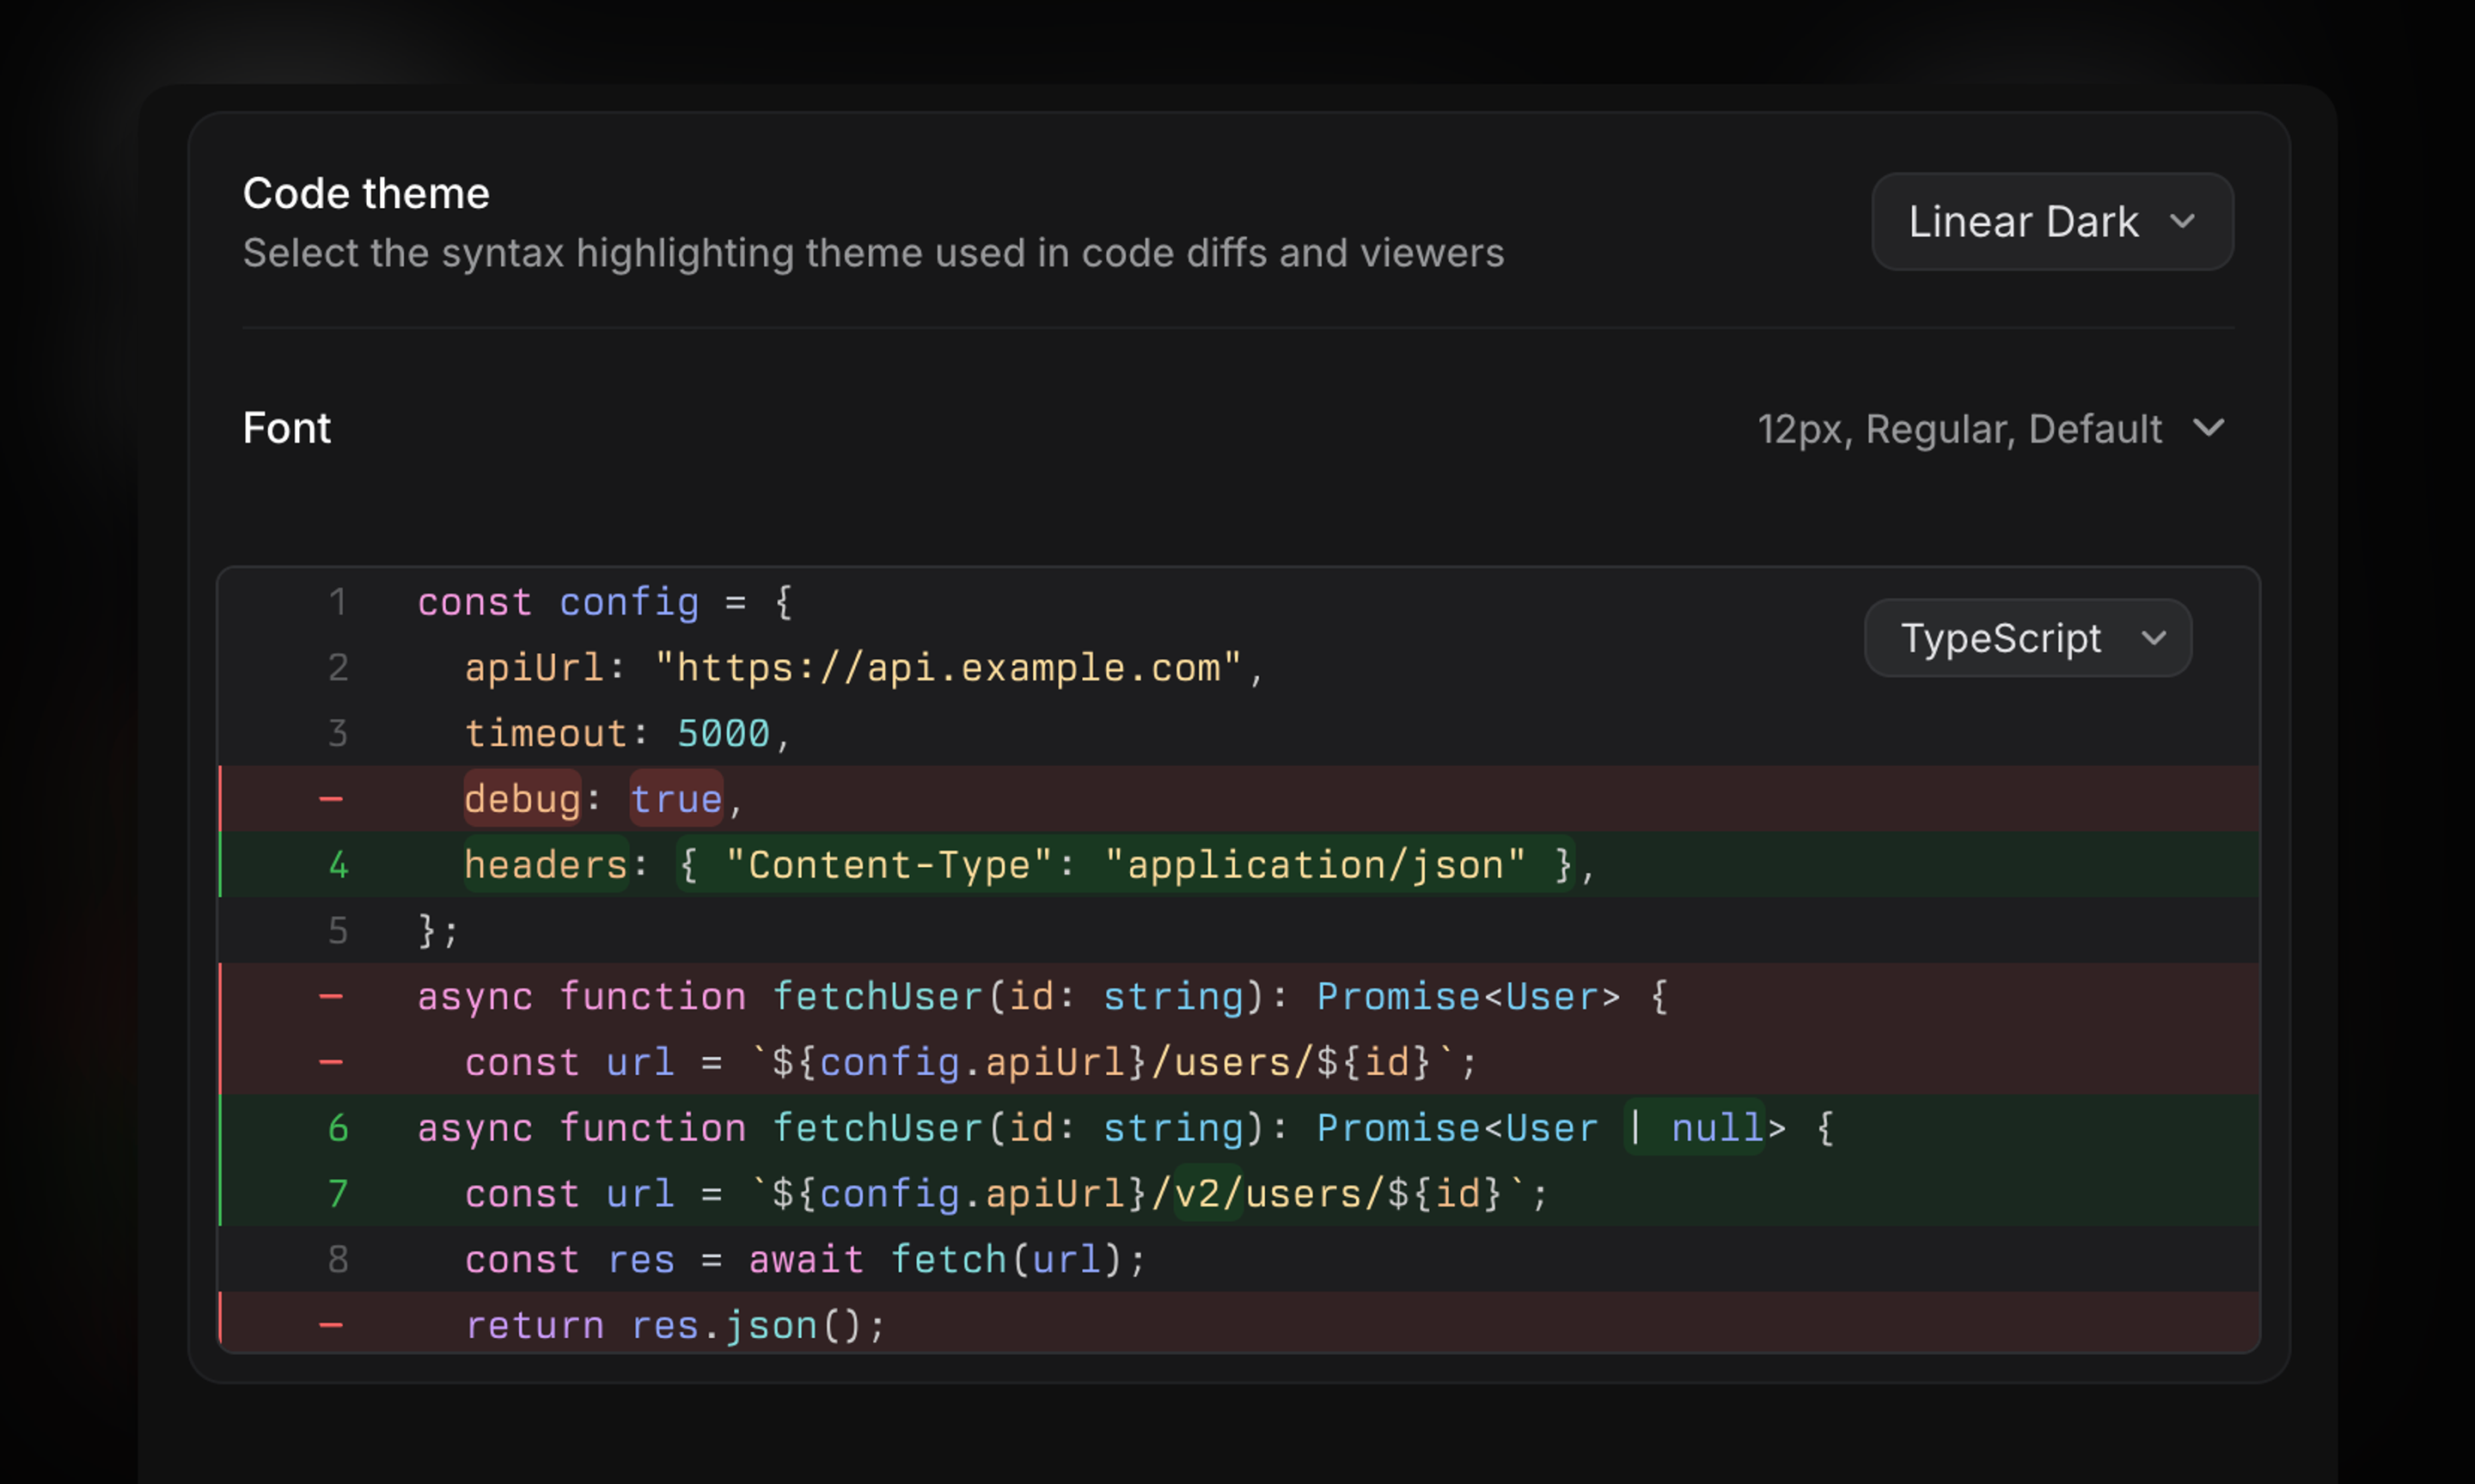Image resolution: width=2475 pixels, height=1484 pixels.
Task: Click the theme description starting "Select the syntax highlighting"
Action: 873,253
